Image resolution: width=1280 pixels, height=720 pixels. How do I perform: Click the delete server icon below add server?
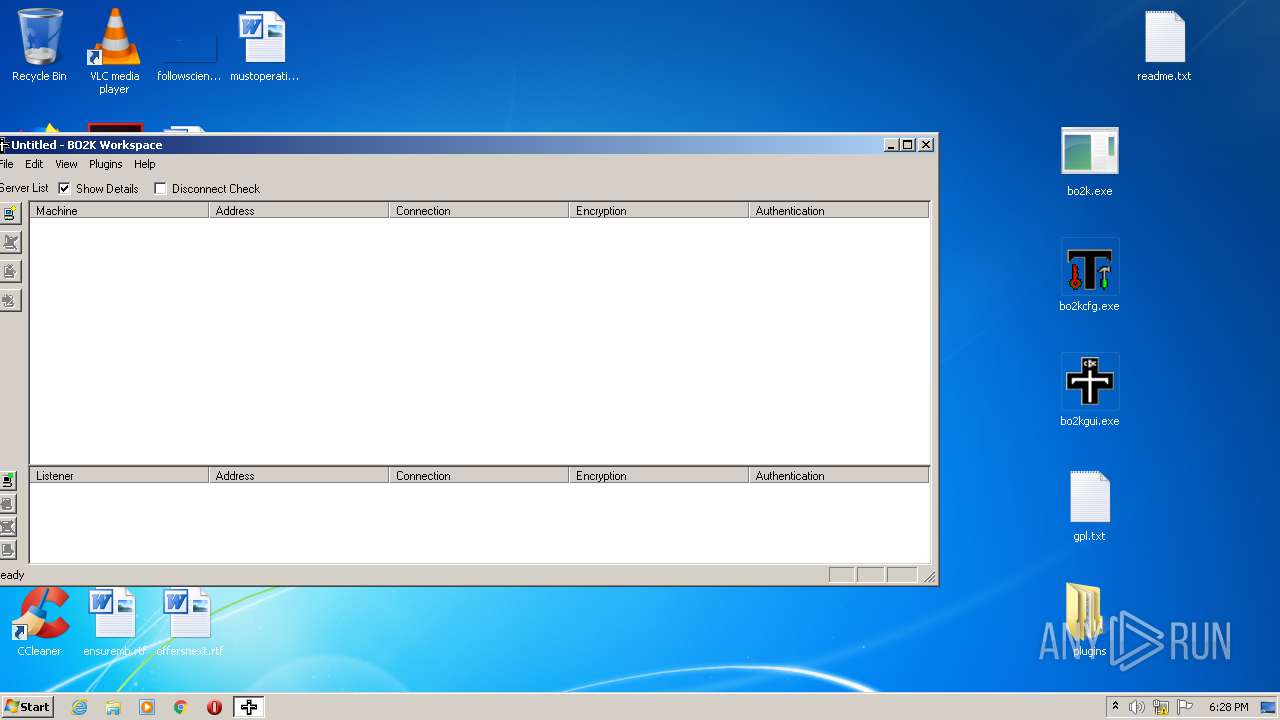(9, 242)
